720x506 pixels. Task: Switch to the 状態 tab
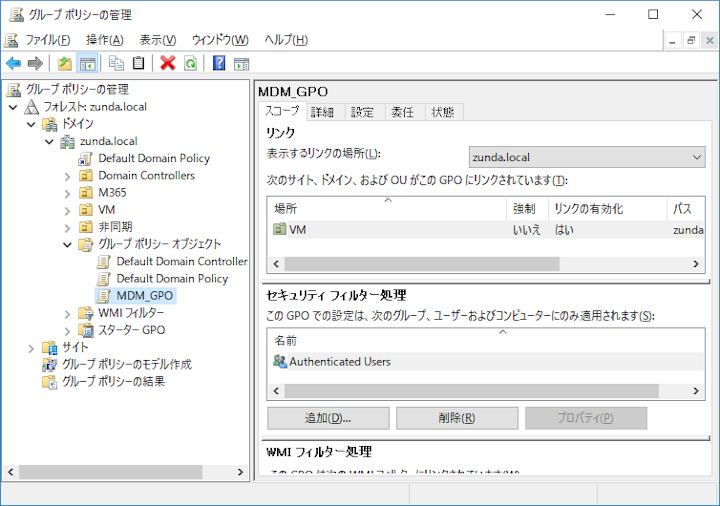[443, 112]
